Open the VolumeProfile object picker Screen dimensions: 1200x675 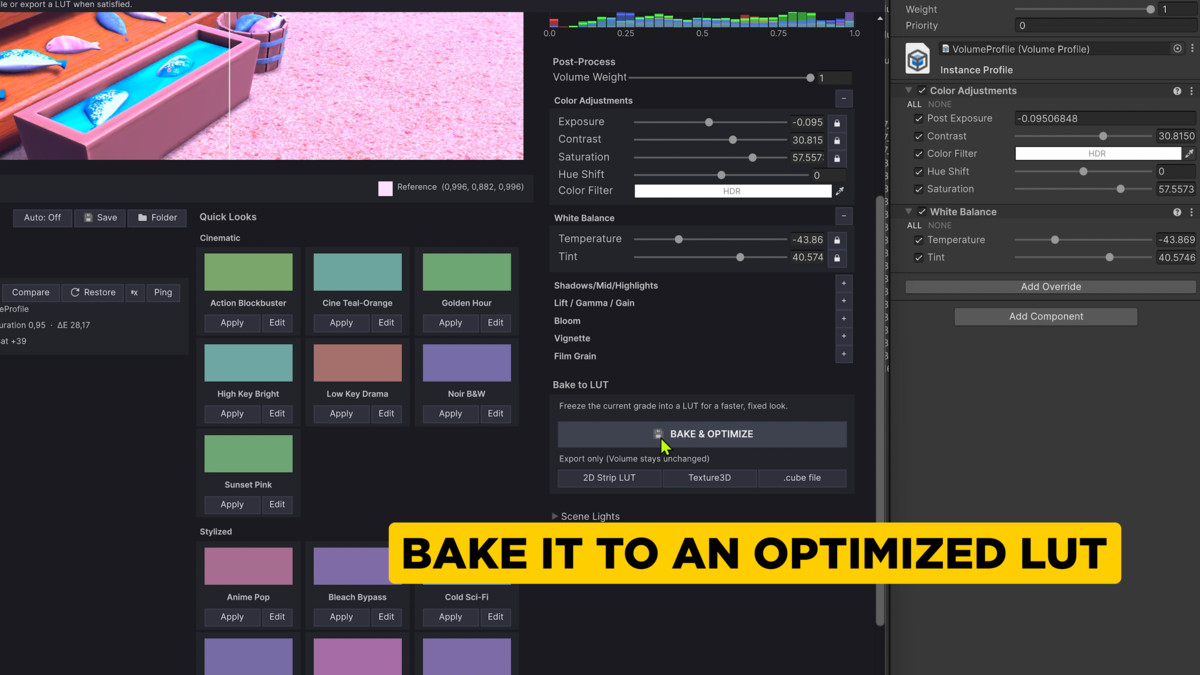1177,49
